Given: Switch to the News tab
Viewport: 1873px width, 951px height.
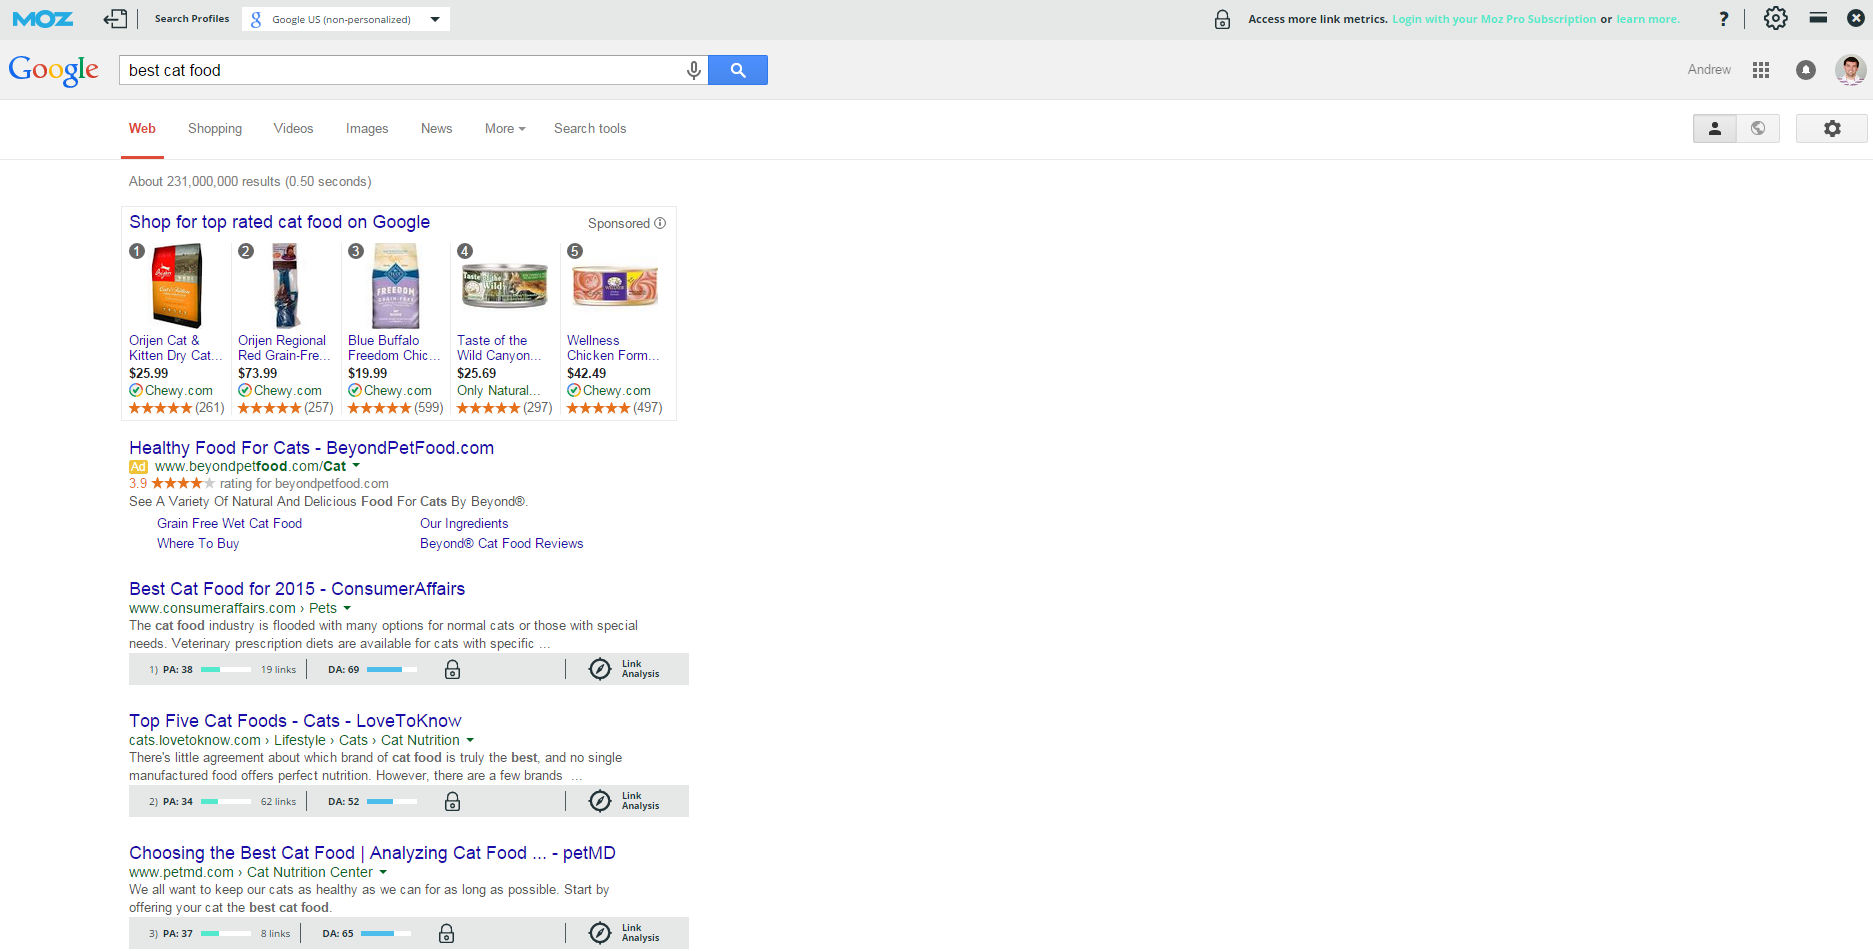Looking at the screenshot, I should pos(437,129).
